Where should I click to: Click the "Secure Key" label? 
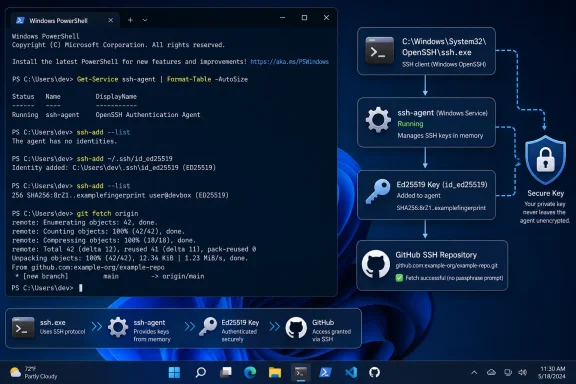(546, 193)
